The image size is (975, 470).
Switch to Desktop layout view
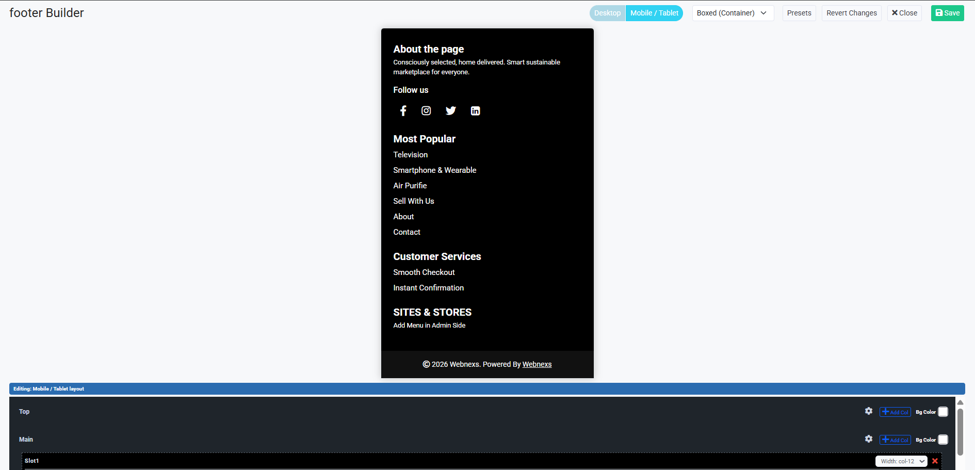[608, 13]
